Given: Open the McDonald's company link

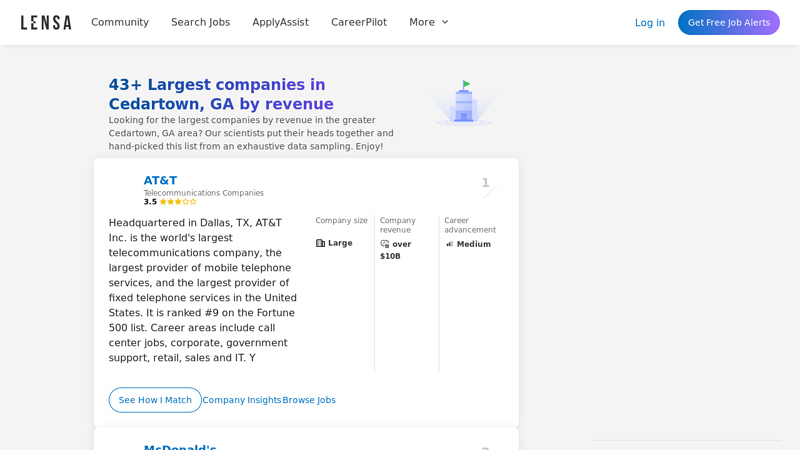Looking at the screenshot, I should [x=180, y=446].
